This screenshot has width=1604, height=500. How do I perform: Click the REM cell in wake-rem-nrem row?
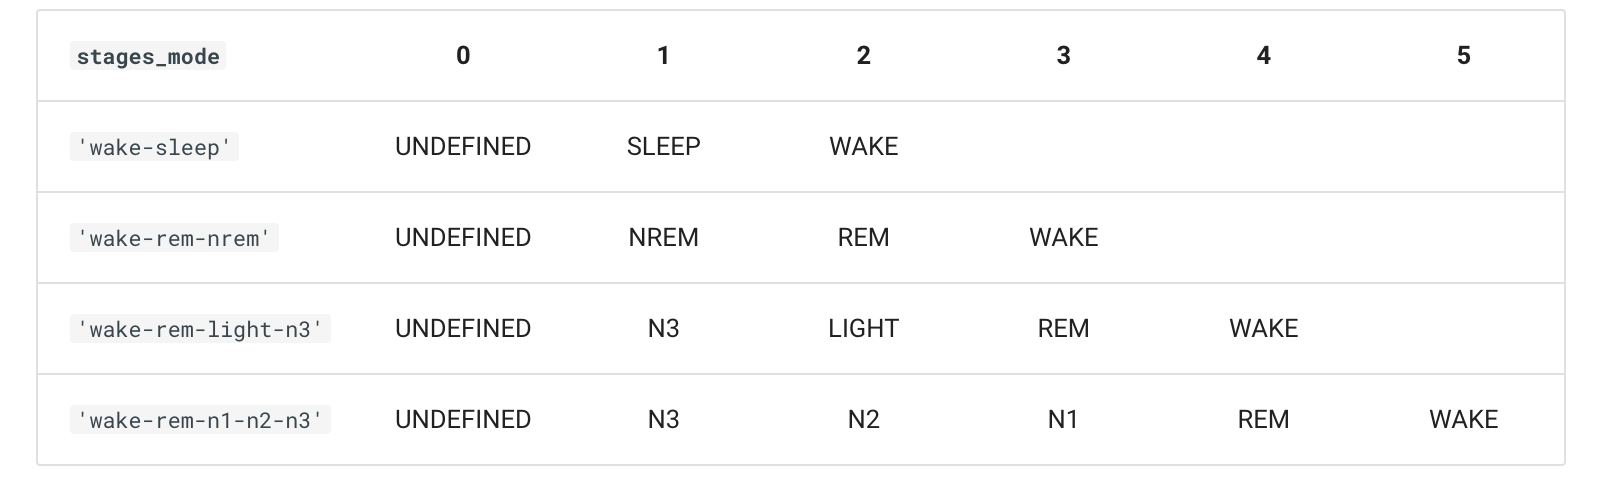coord(863,238)
